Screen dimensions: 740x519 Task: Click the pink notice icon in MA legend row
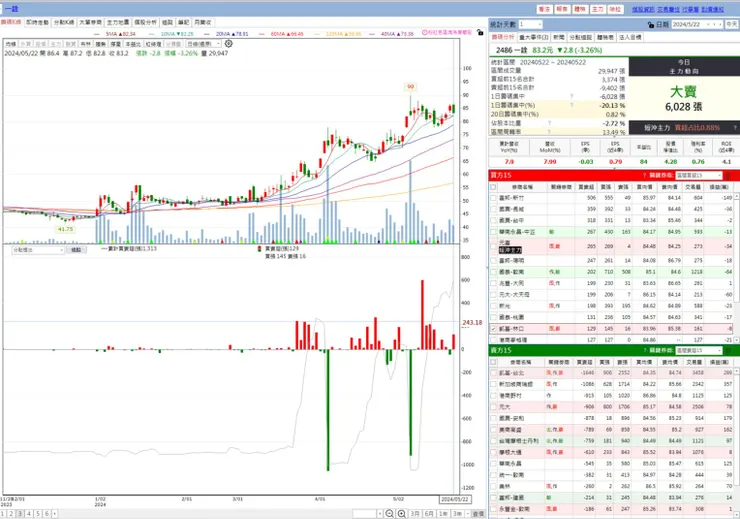coord(425,33)
